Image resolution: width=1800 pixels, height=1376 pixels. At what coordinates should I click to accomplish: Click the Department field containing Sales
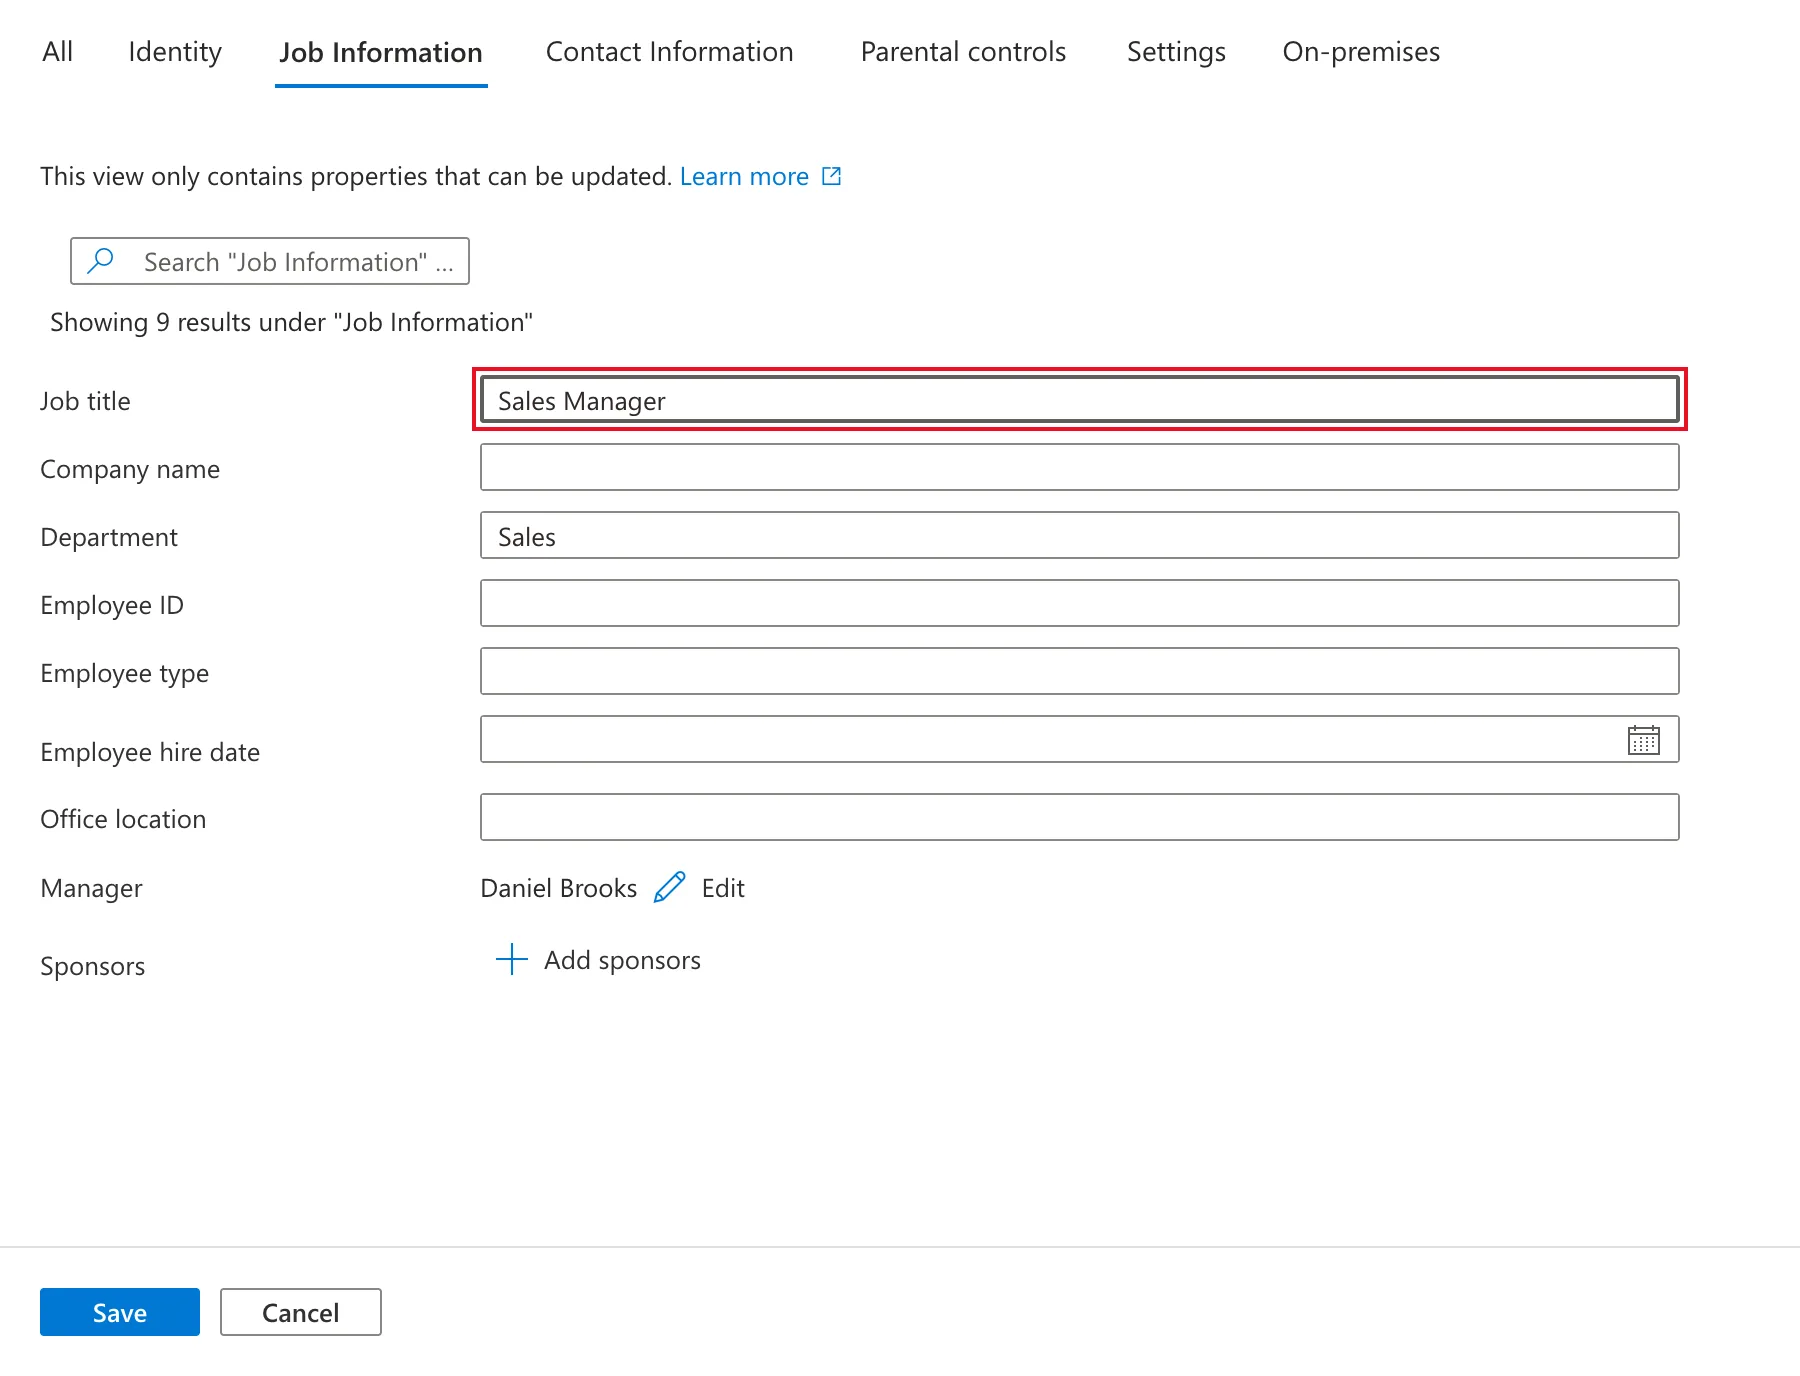click(1080, 535)
